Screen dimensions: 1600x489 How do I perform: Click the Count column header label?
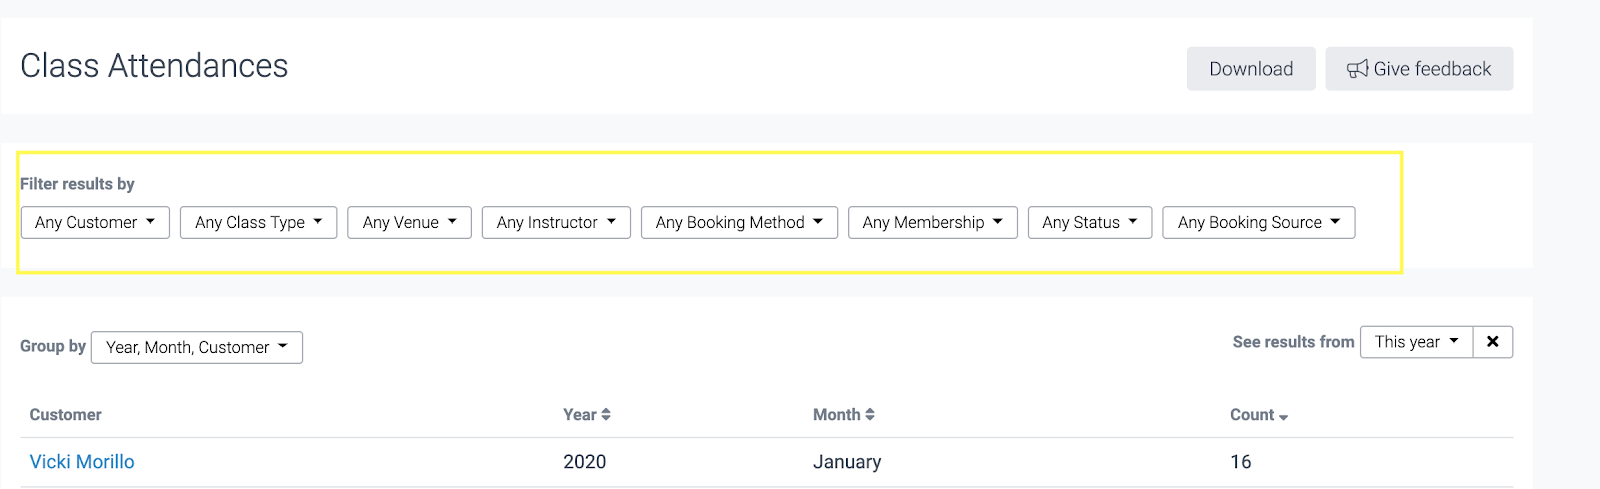tap(1252, 415)
